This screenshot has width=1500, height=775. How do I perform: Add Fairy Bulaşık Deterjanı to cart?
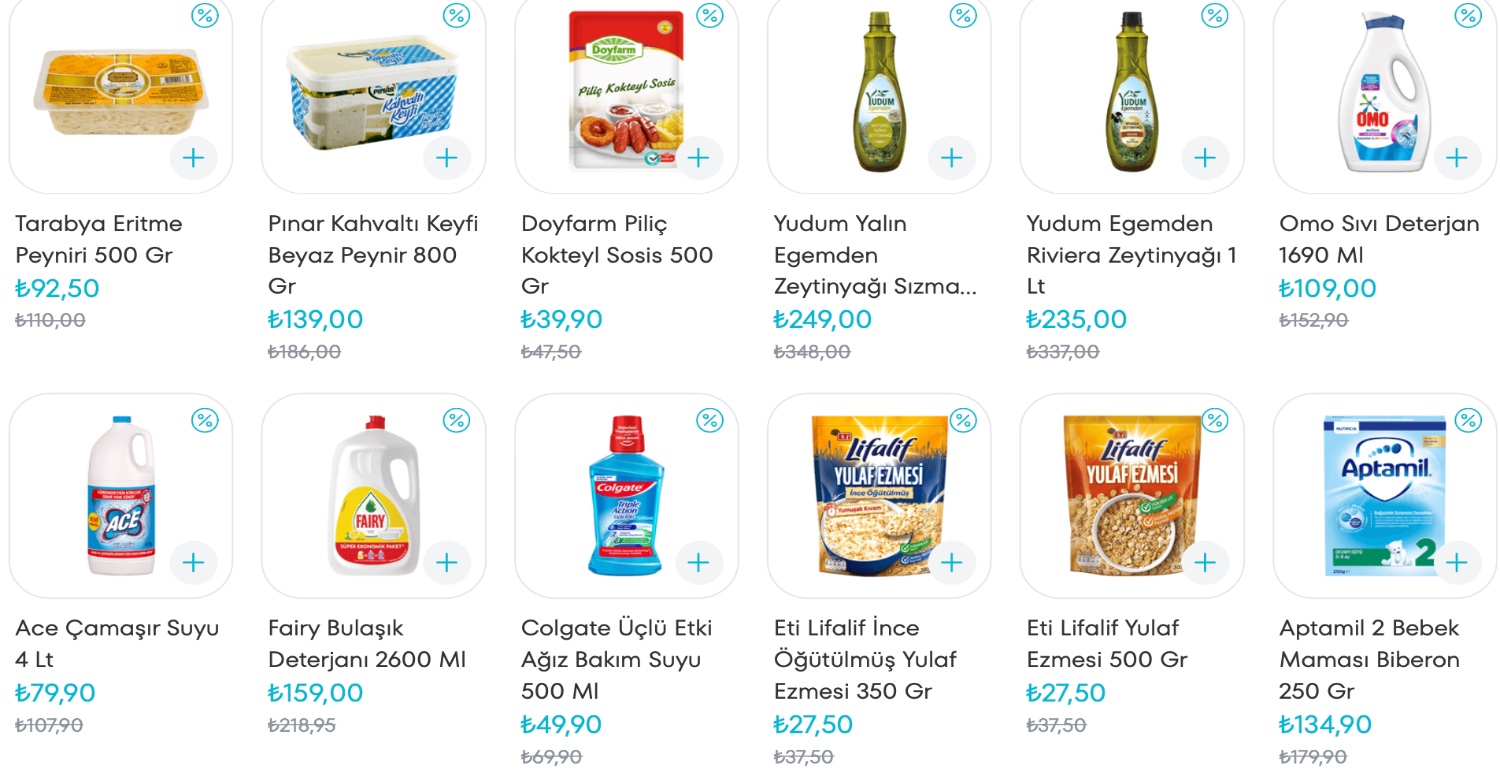click(446, 563)
